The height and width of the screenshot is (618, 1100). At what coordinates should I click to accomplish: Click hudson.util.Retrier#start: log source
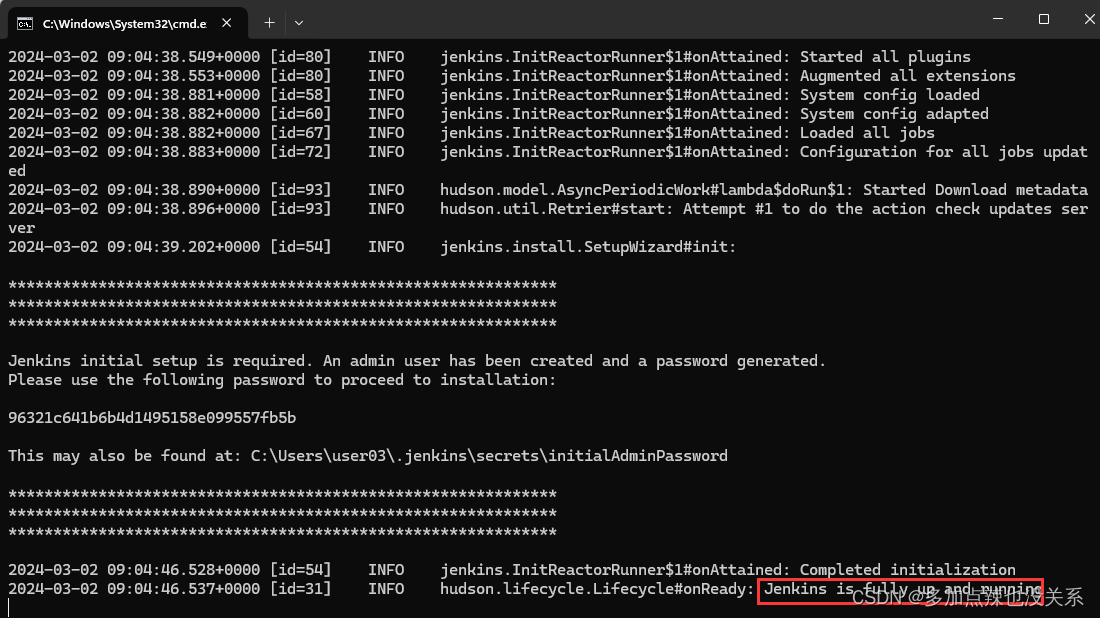[557, 209]
